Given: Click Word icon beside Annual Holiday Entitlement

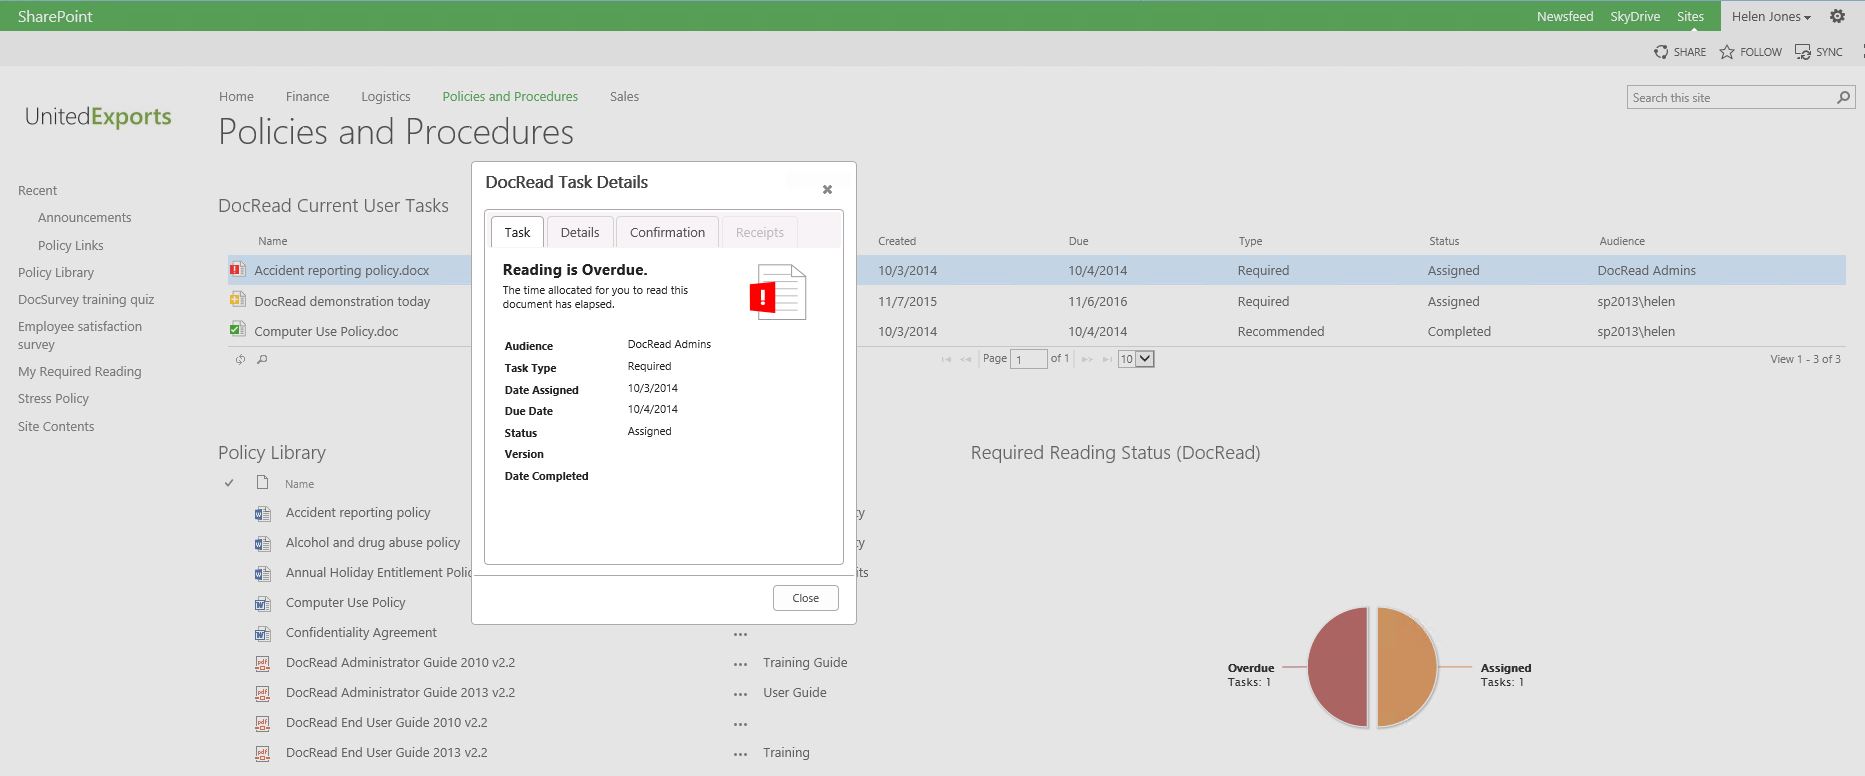Looking at the screenshot, I should tap(263, 573).
